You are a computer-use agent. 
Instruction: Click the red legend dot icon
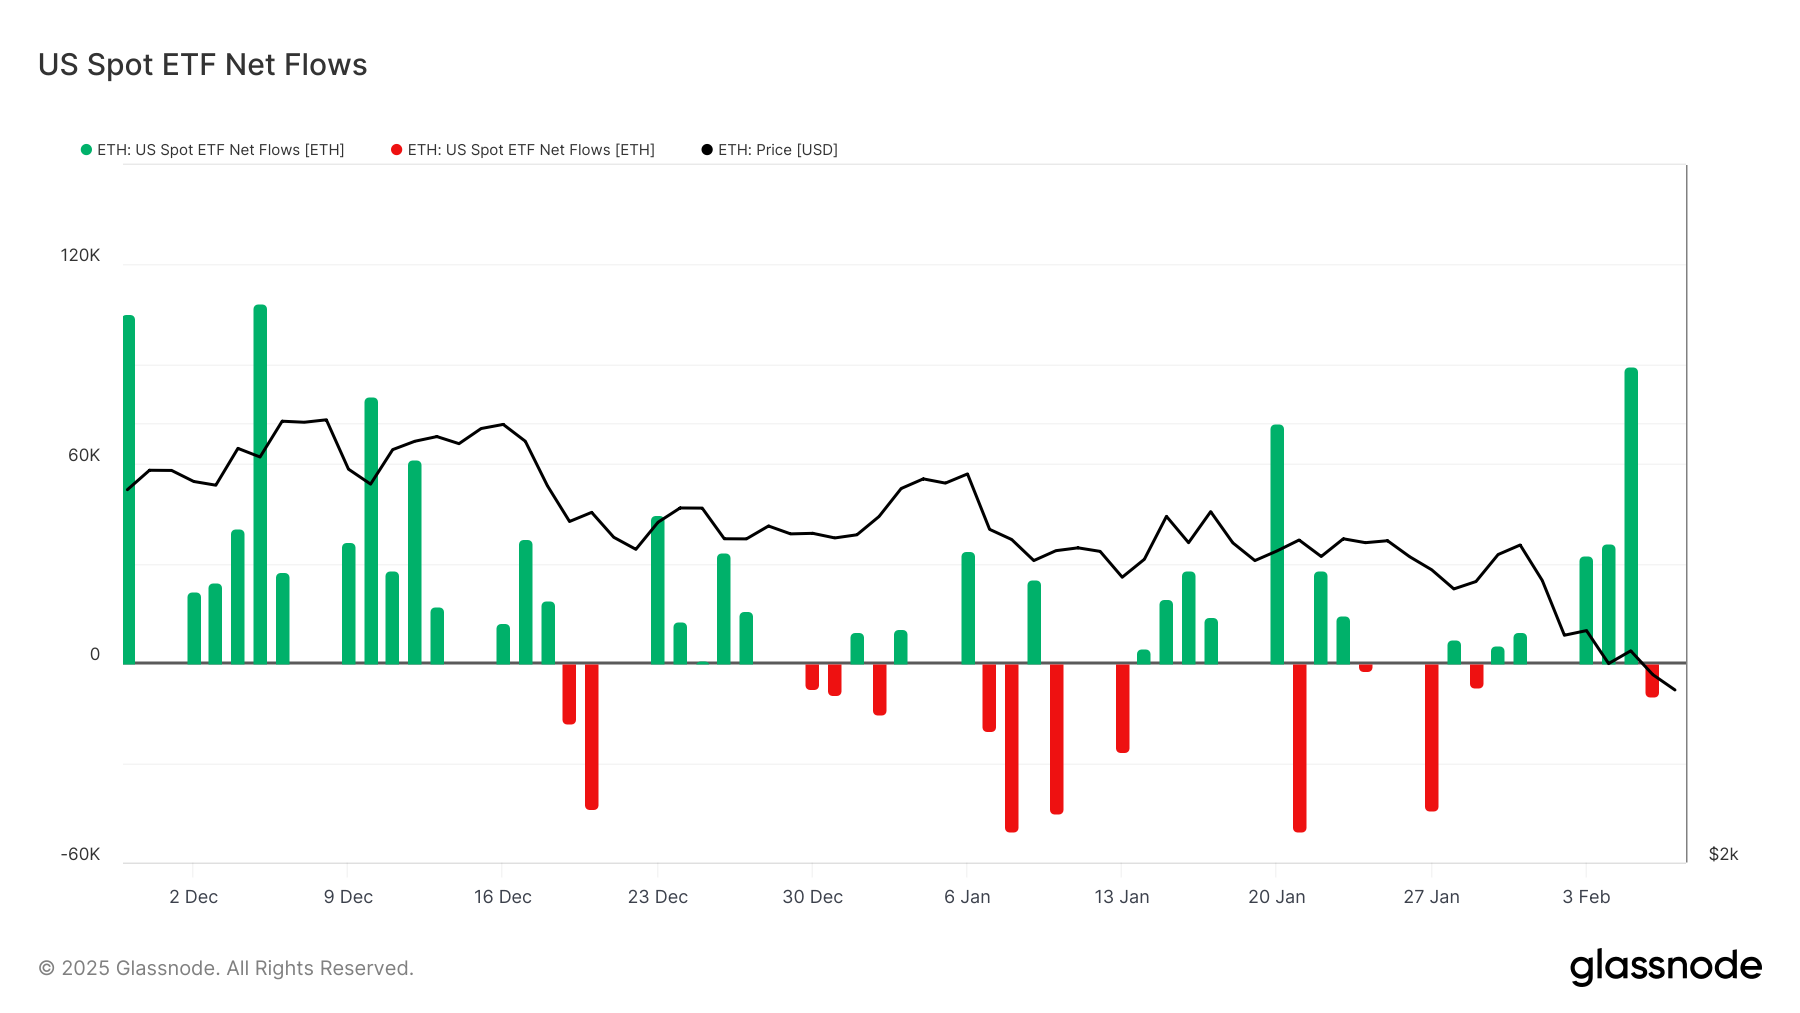pyautogui.click(x=396, y=150)
